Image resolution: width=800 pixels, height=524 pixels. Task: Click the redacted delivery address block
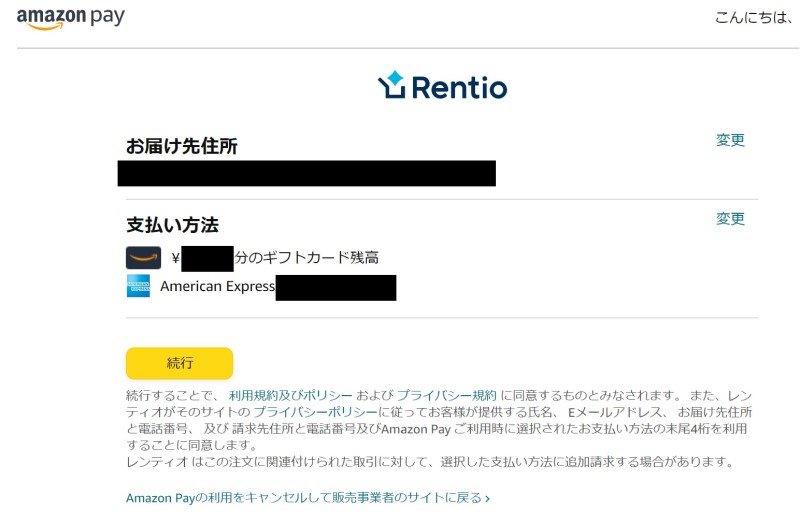[307, 173]
